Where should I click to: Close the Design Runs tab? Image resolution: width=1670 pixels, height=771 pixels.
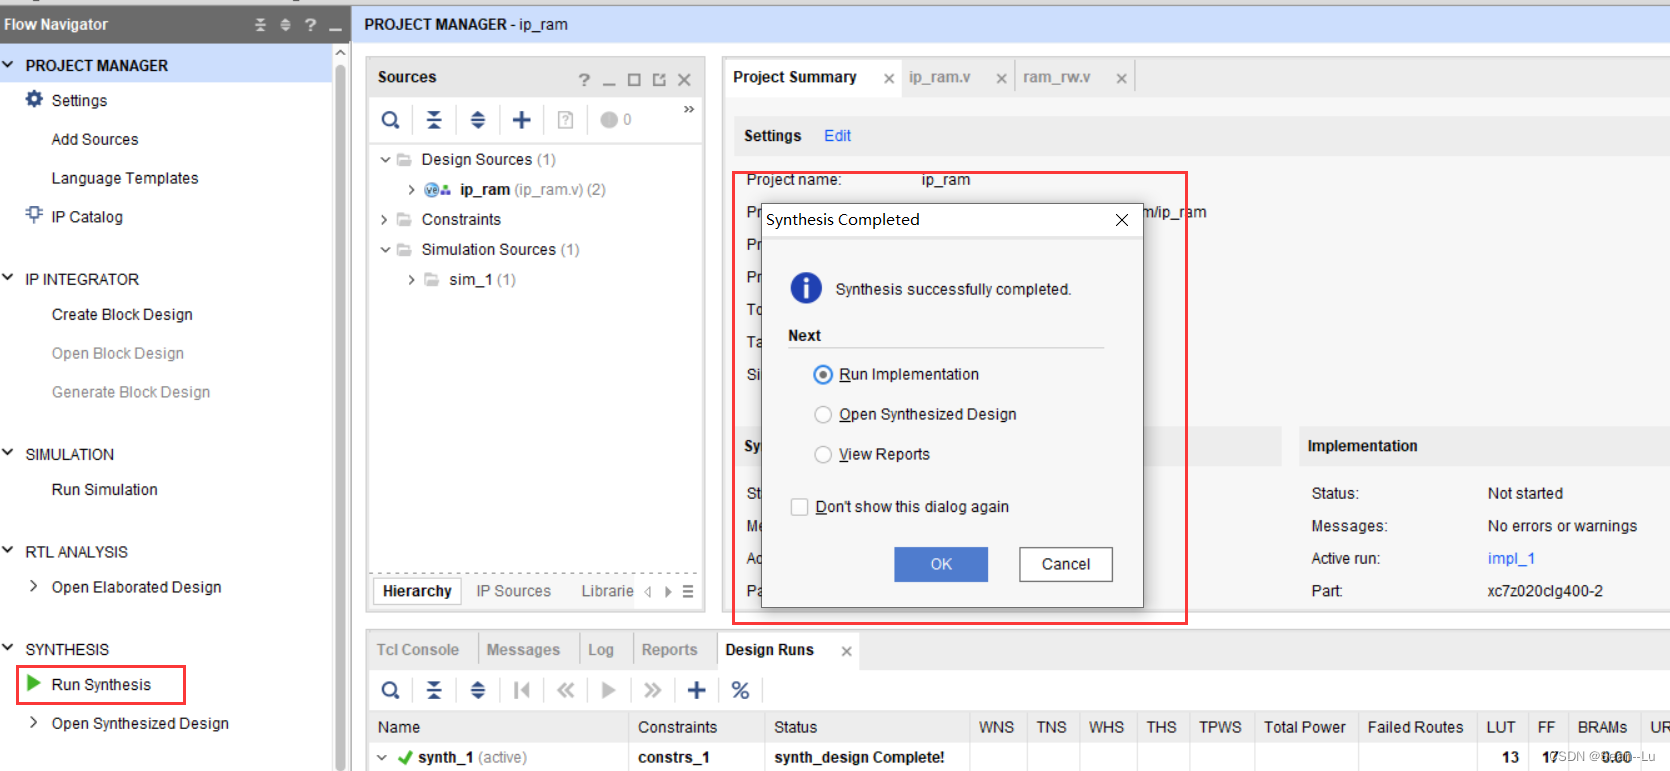point(846,651)
